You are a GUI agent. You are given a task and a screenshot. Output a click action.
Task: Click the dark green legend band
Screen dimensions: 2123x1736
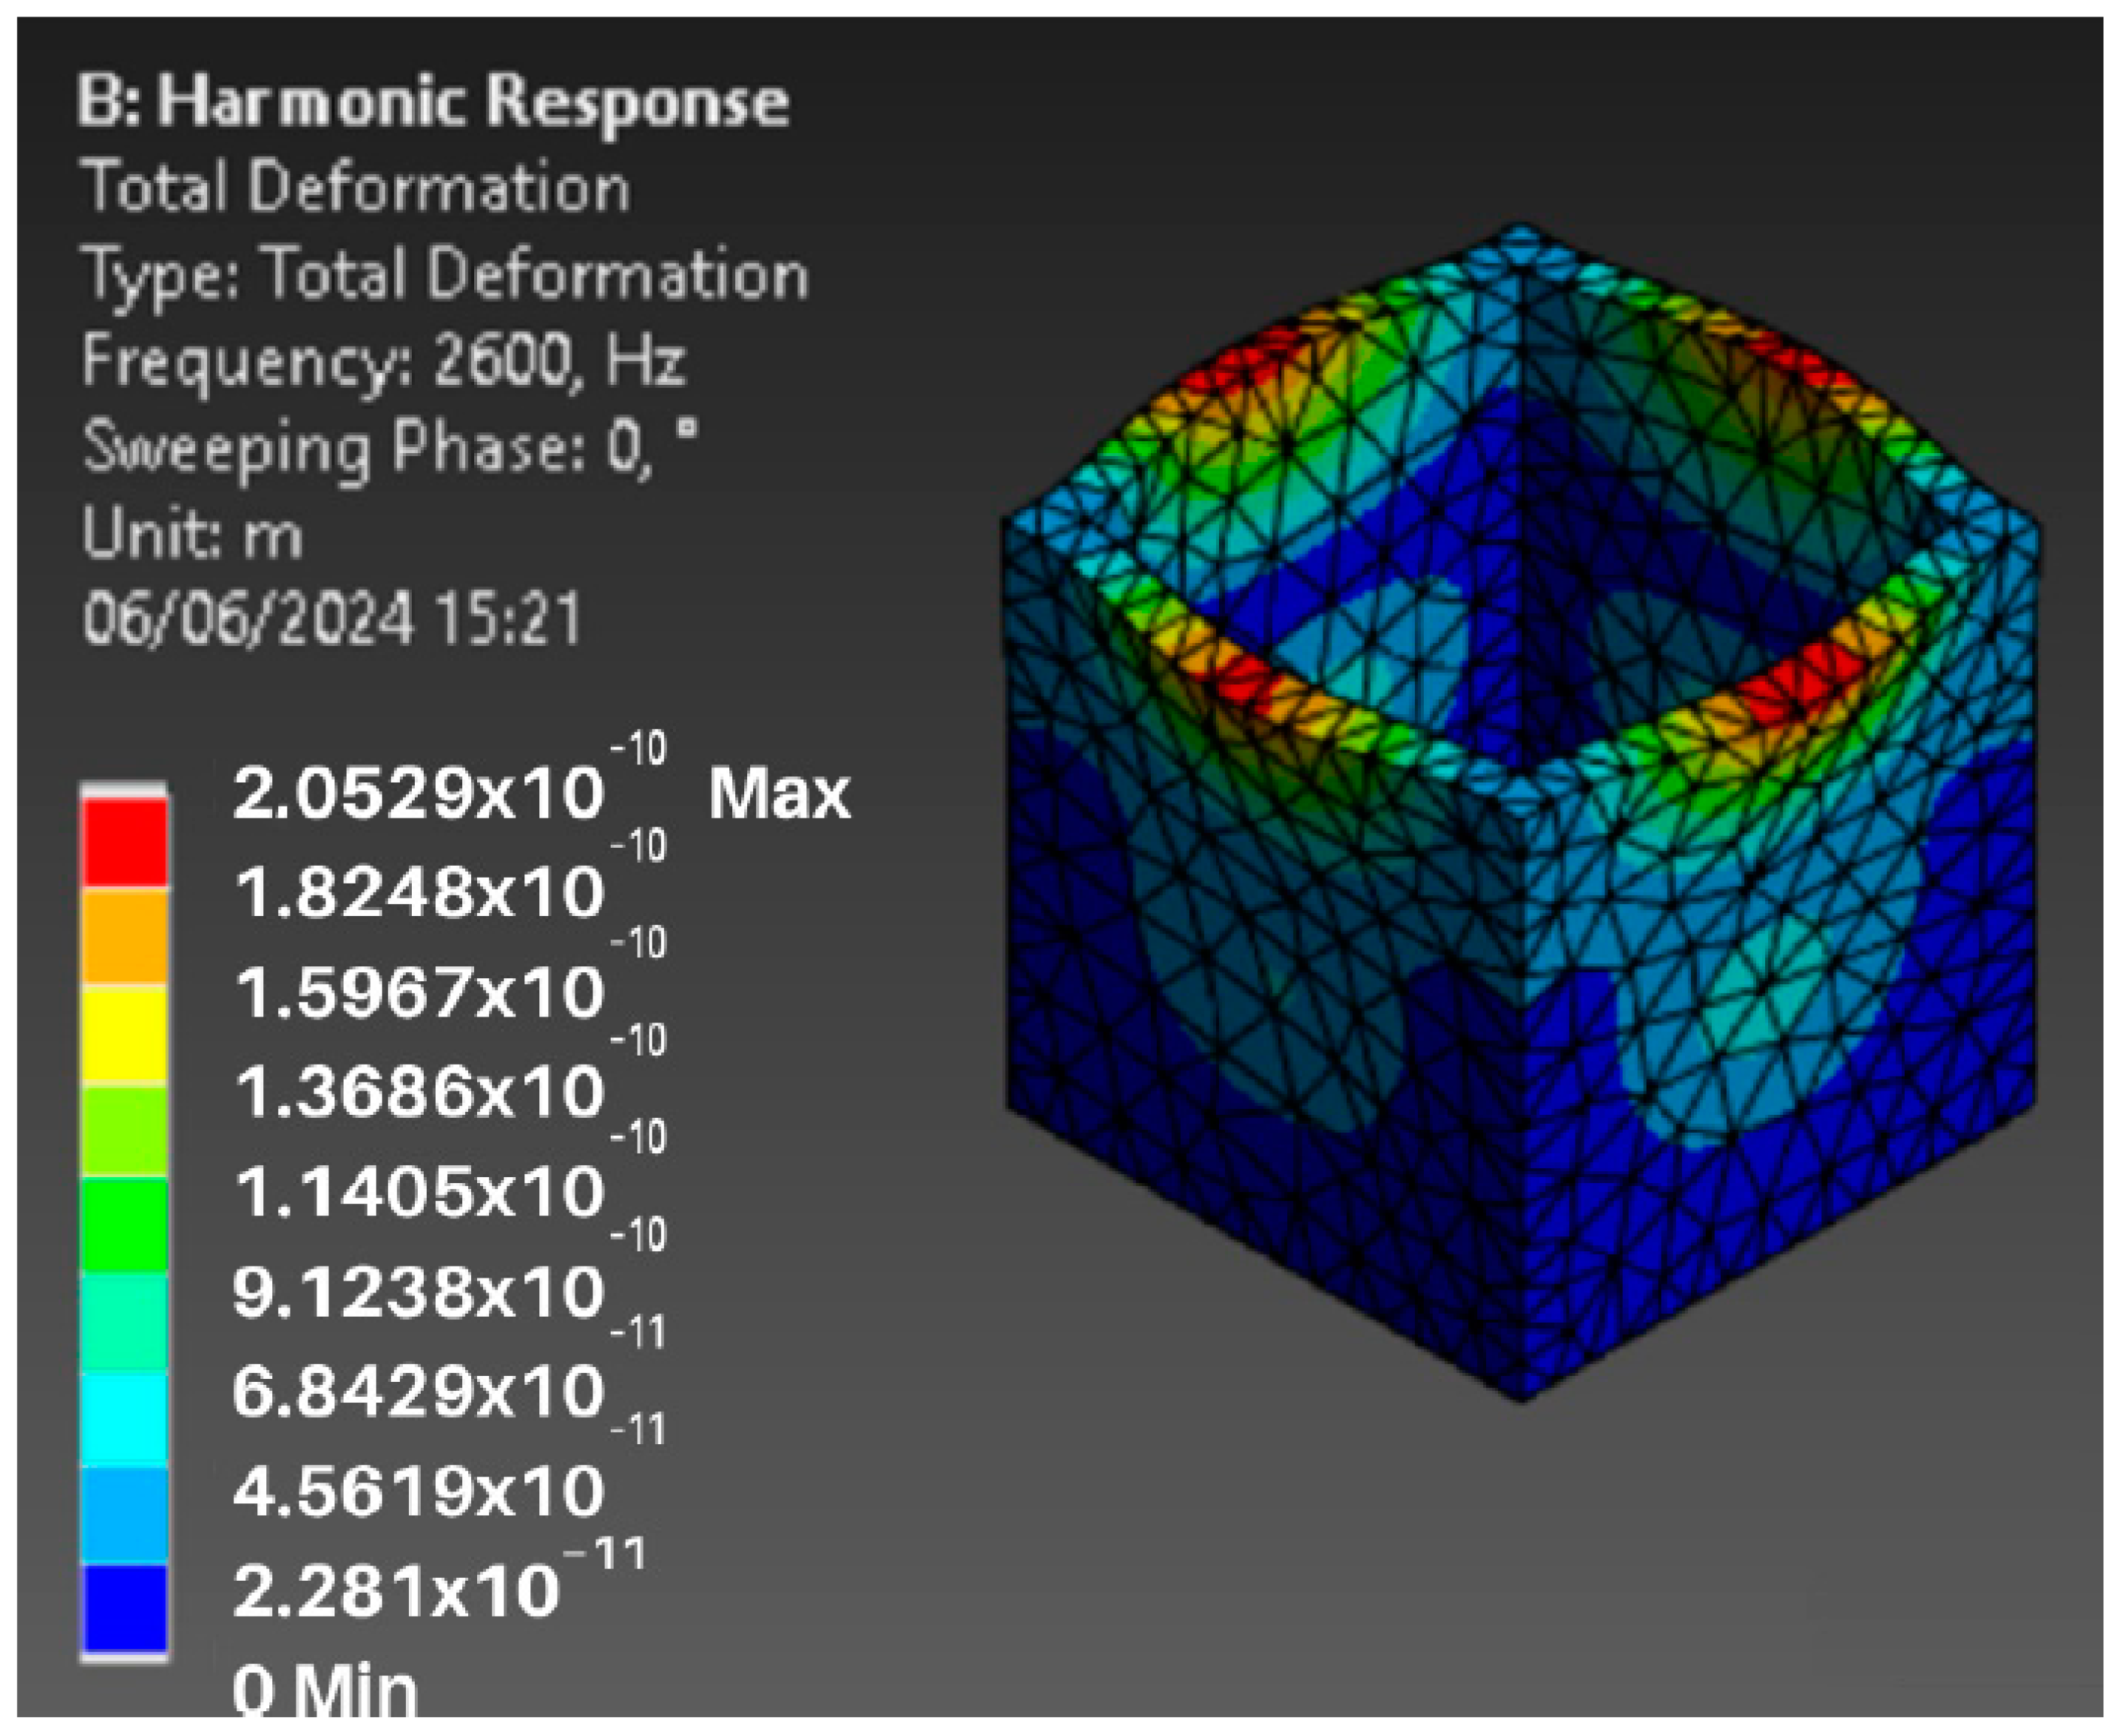coord(124,1225)
